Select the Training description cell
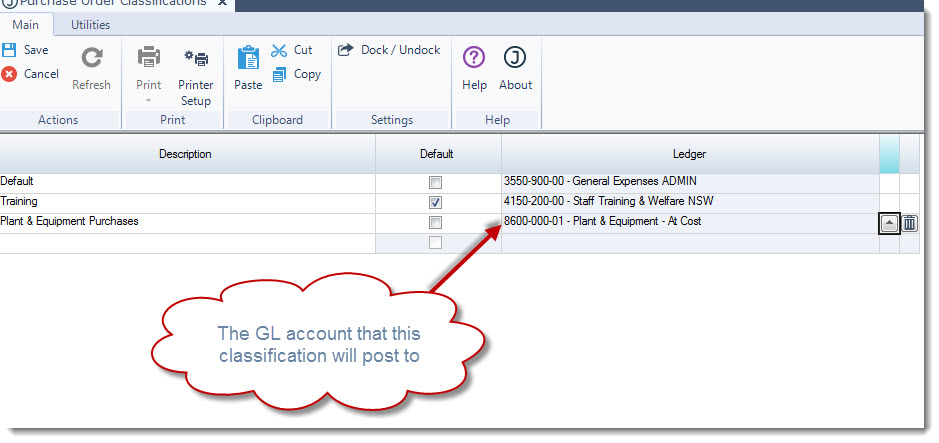The width and height of the screenshot is (939, 443). pos(187,203)
